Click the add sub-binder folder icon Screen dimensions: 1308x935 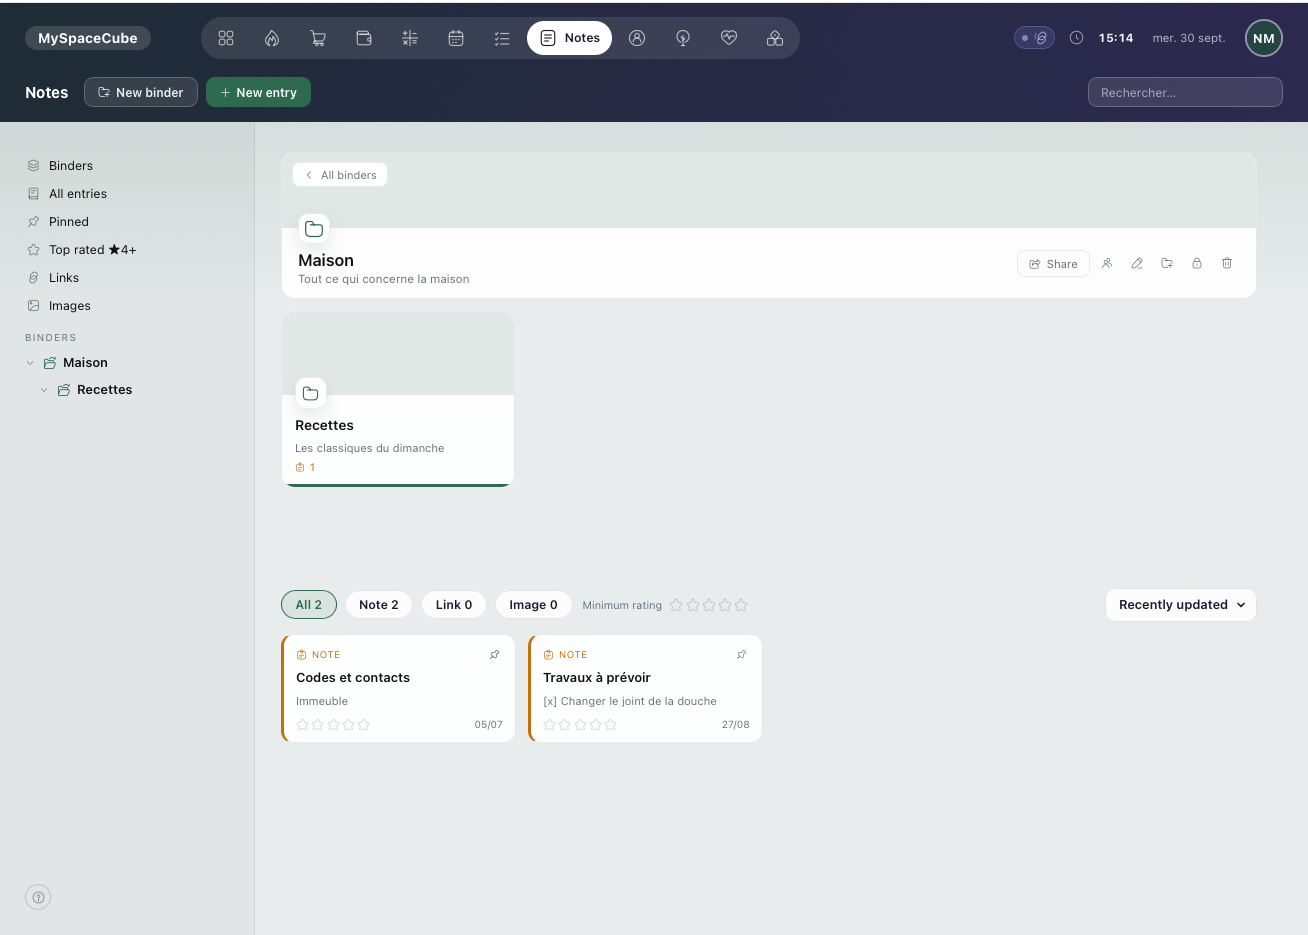click(1167, 264)
